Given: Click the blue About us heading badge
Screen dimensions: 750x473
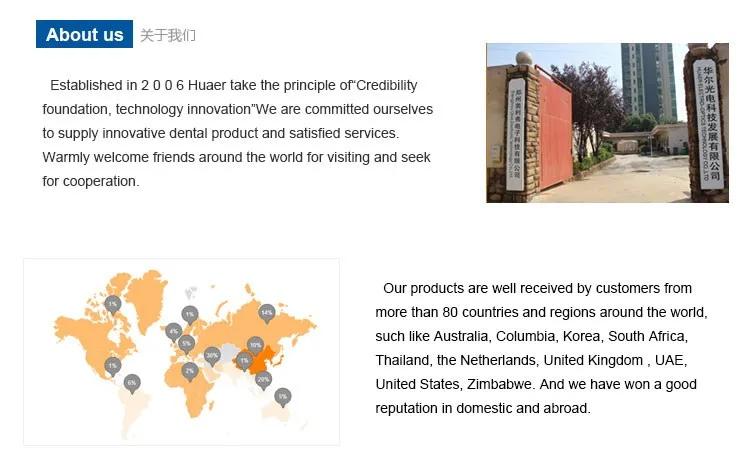Looking at the screenshot, I should coord(84,35).
